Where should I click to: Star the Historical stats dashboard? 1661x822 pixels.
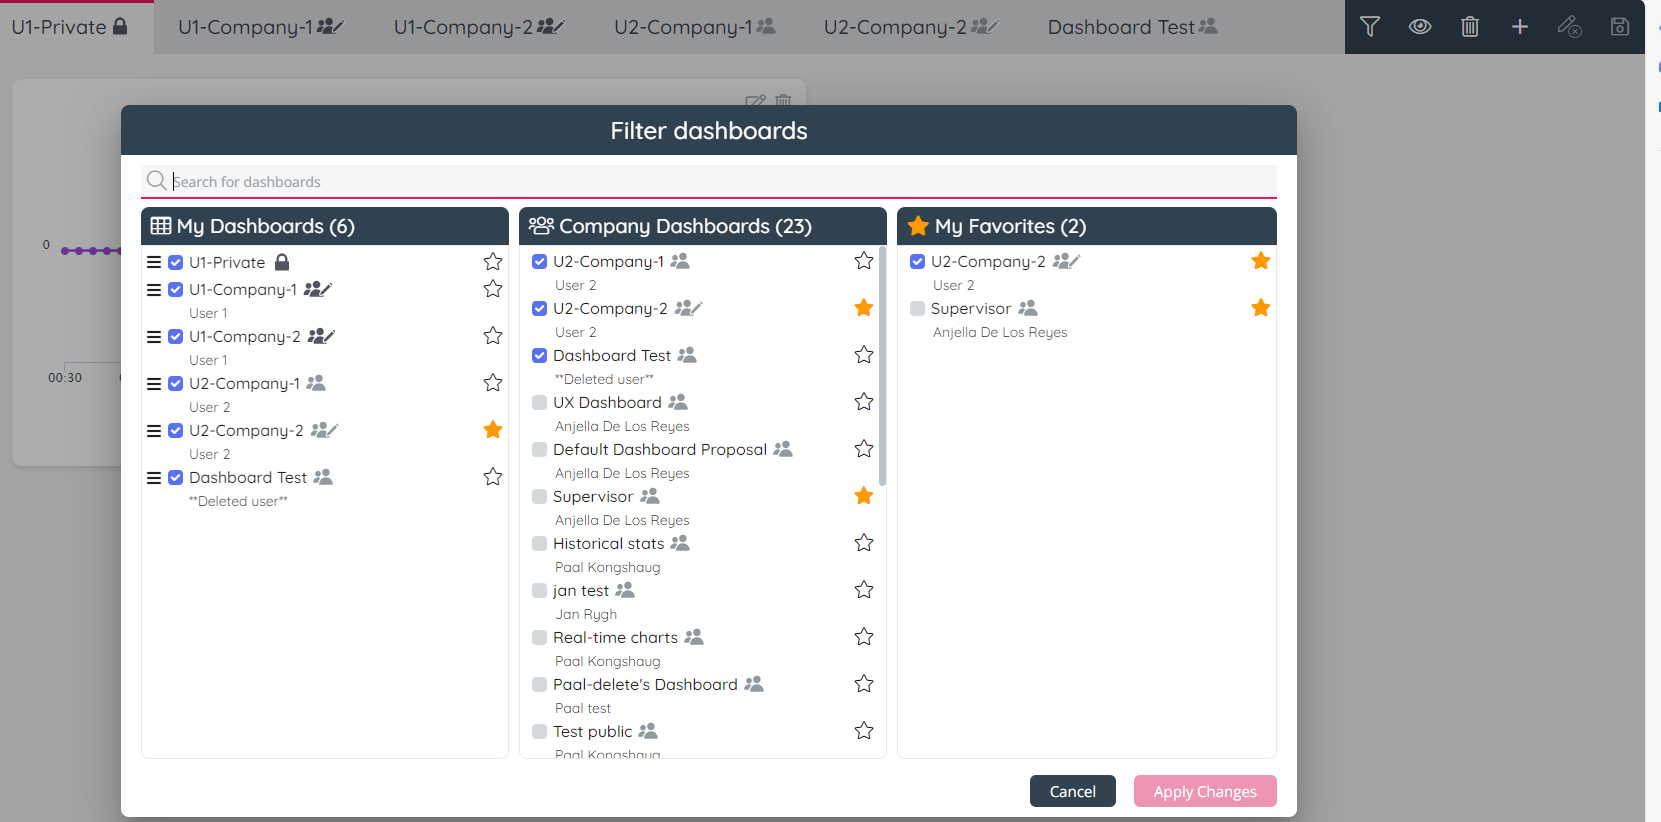864,543
